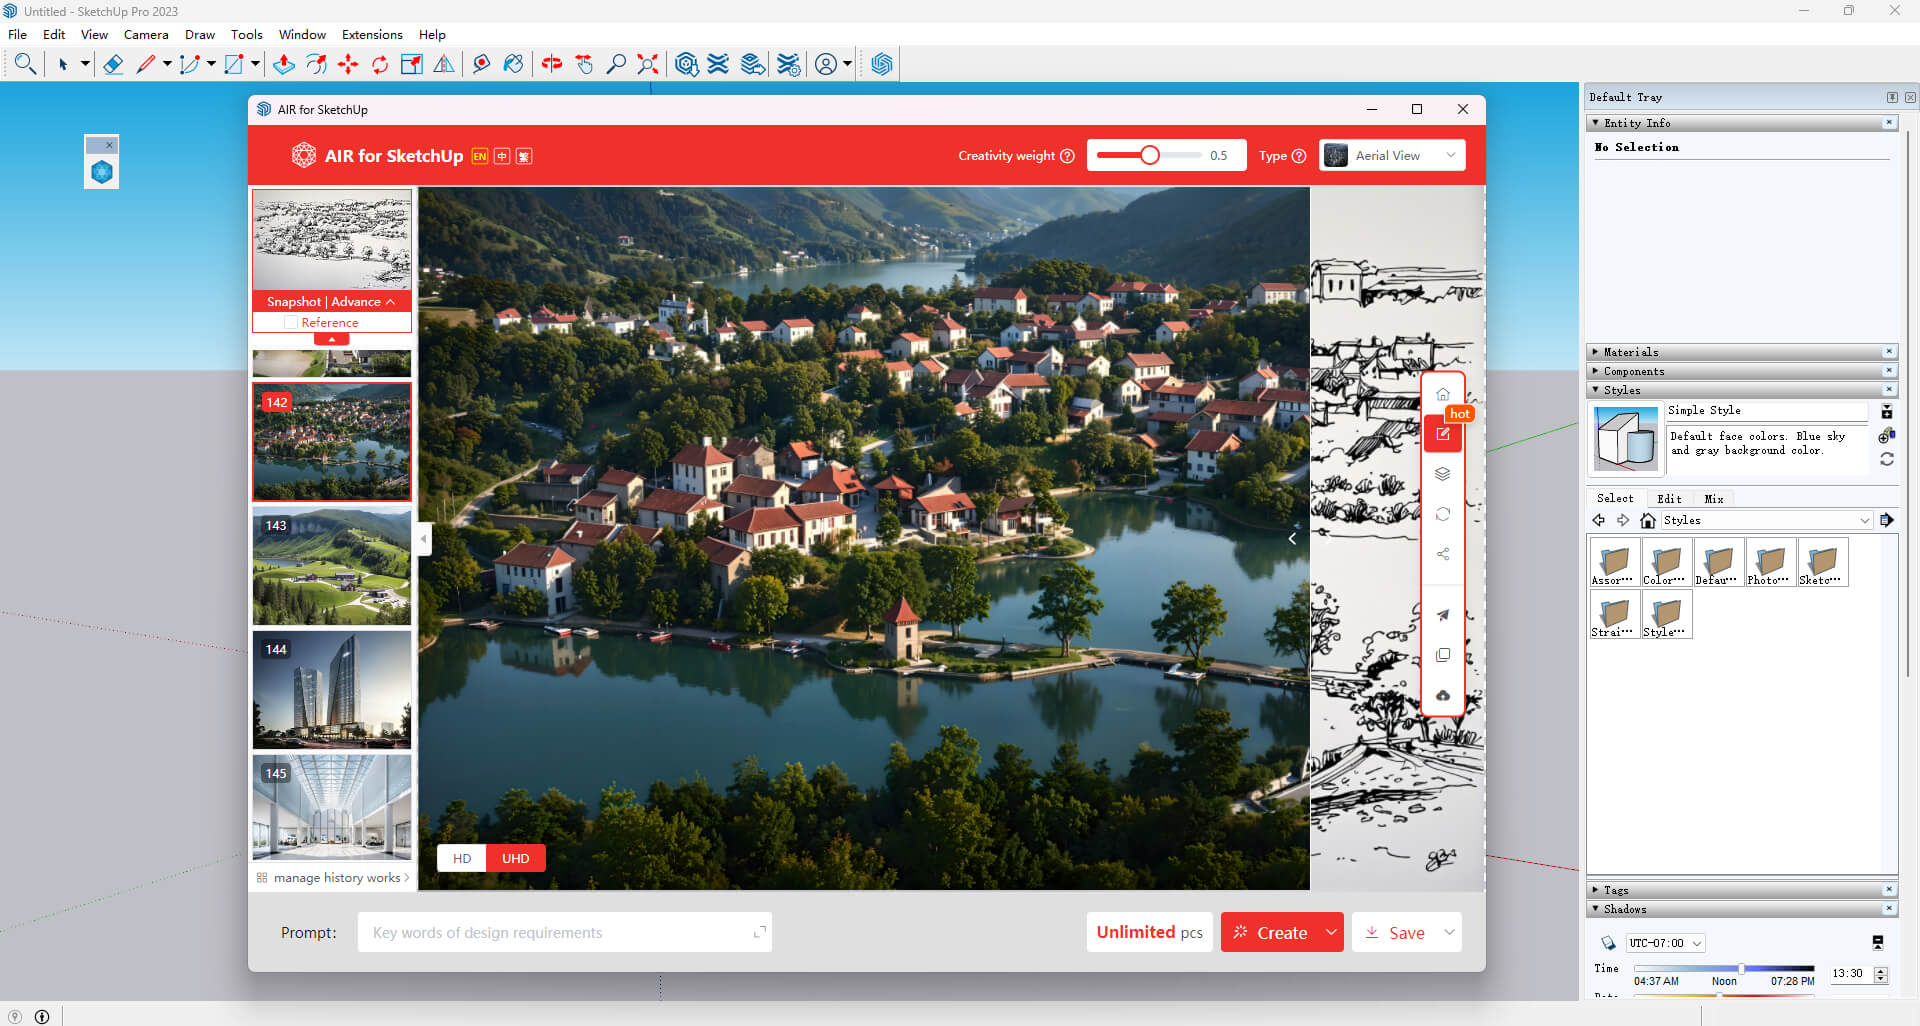Switch output quality to HD
The width and height of the screenshot is (1920, 1026).
point(462,858)
